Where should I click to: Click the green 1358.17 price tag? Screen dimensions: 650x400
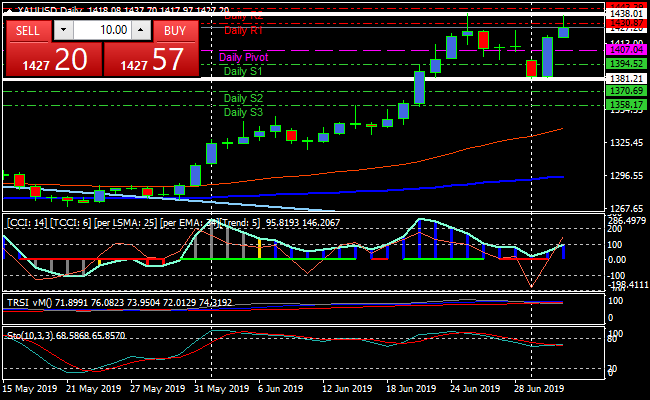625,104
